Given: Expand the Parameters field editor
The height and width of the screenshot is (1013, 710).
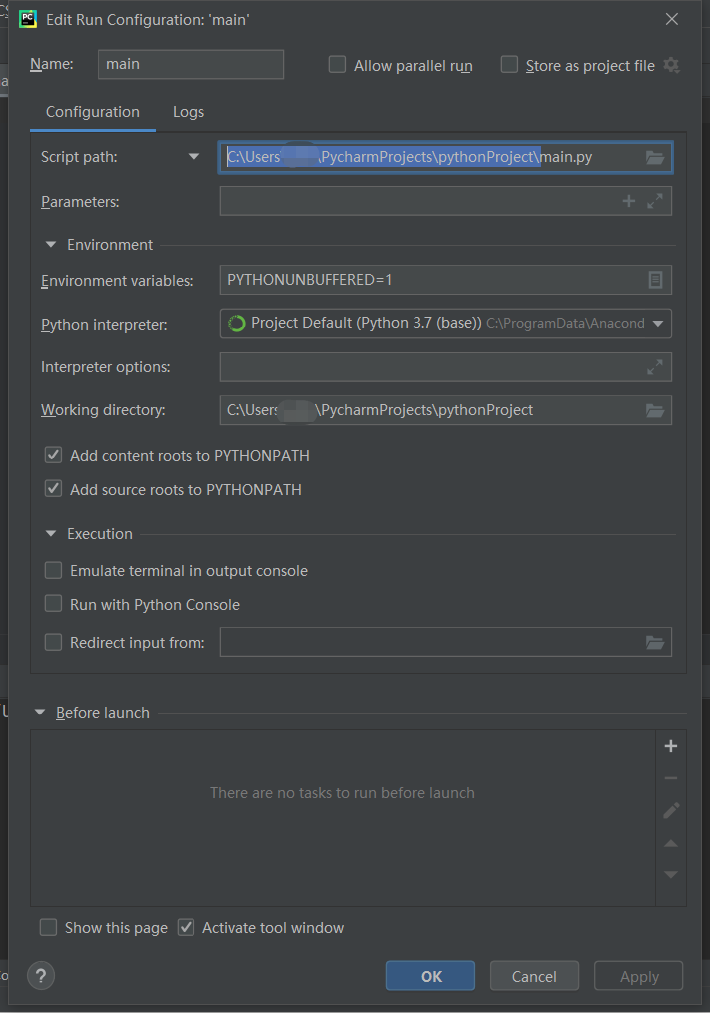Looking at the screenshot, I should pyautogui.click(x=655, y=201).
